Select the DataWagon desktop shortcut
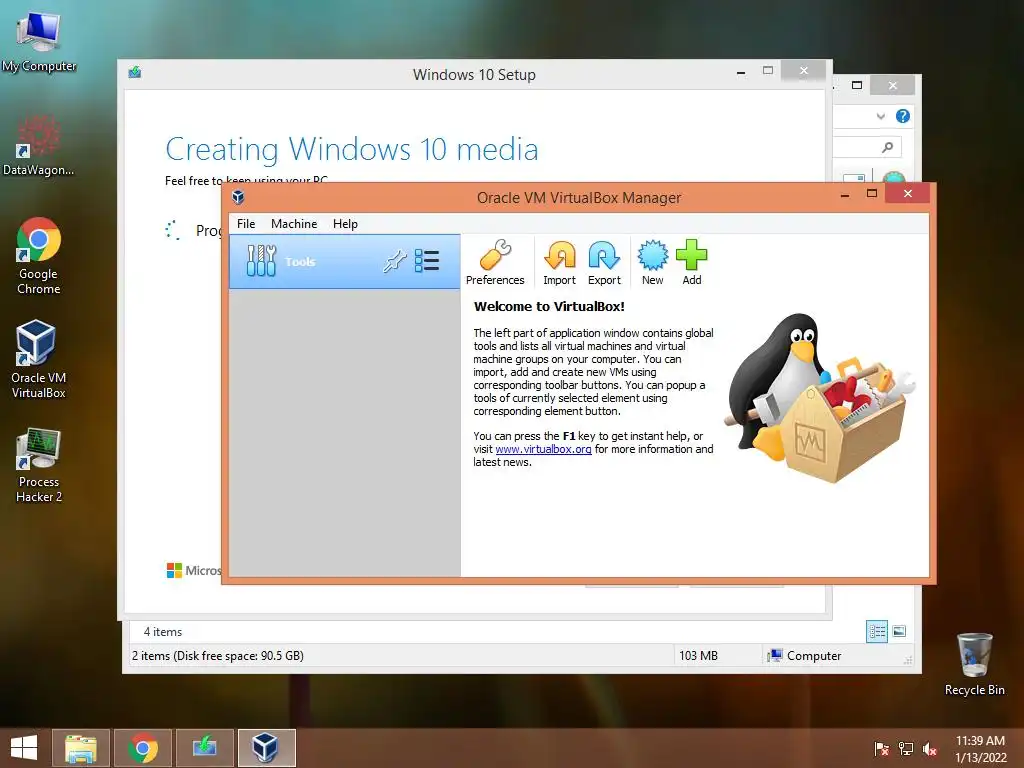The image size is (1024, 768). [x=39, y=145]
